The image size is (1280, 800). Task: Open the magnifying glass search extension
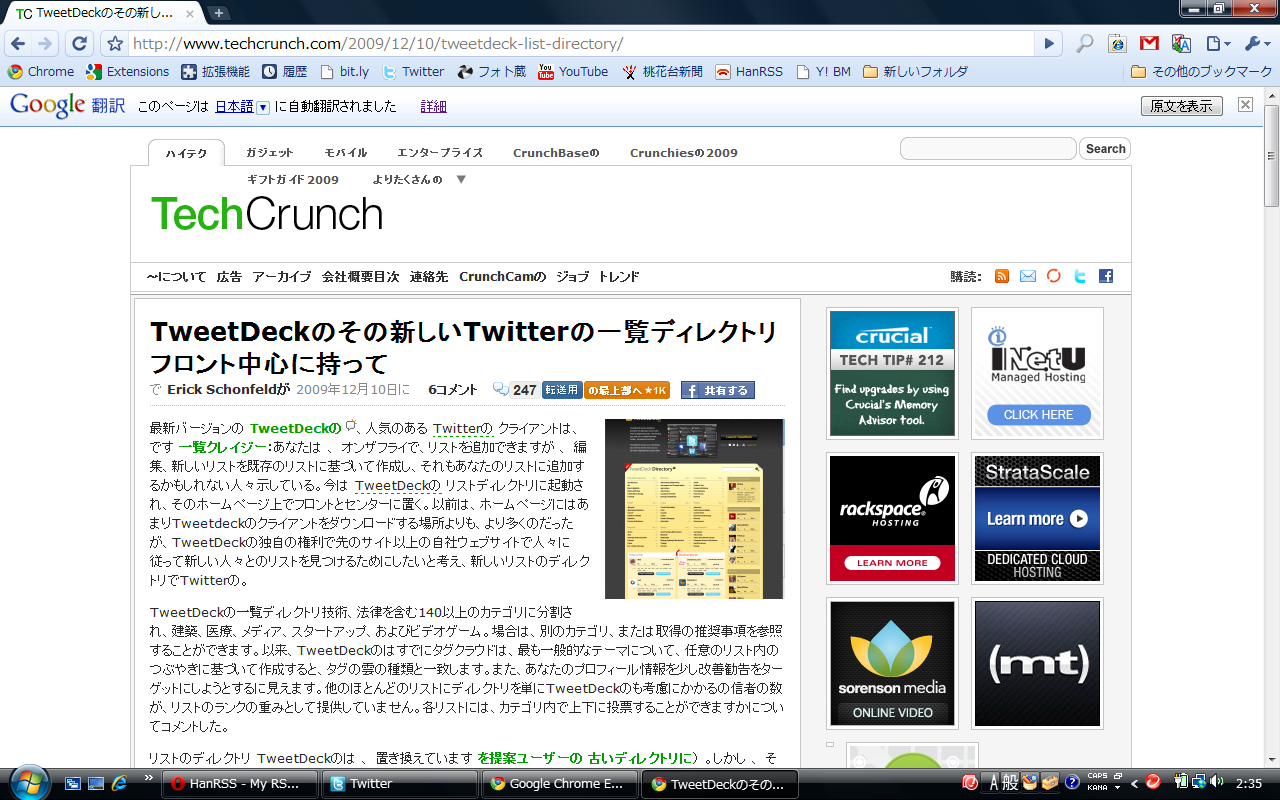click(x=1085, y=44)
